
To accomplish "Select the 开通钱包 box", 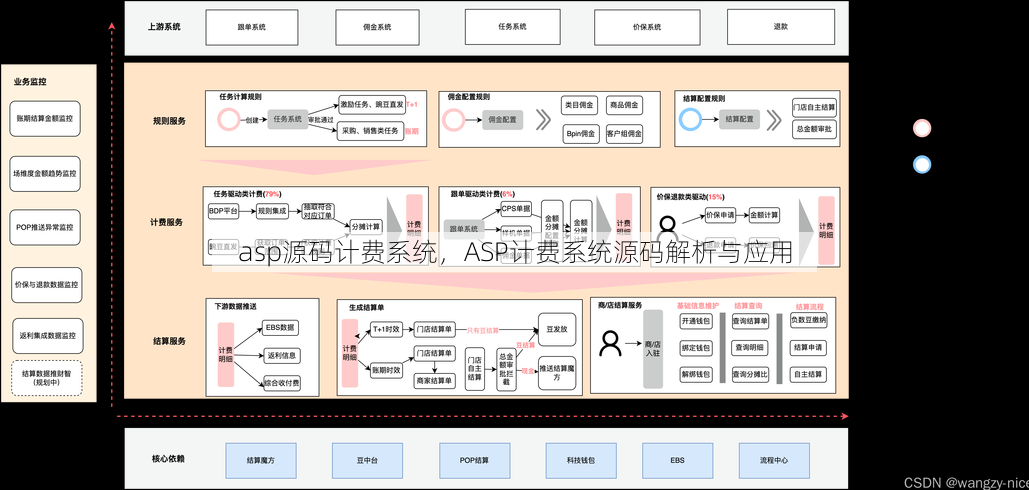I will [696, 321].
